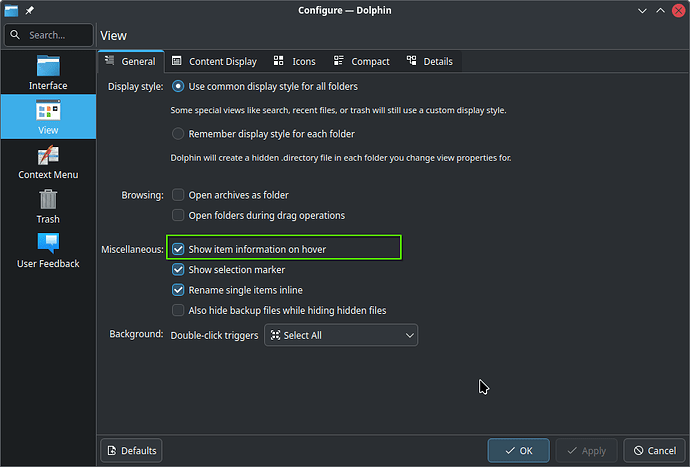Click the hidden .directory file explanation text
Viewport: 690px width, 467px height.
341,158
